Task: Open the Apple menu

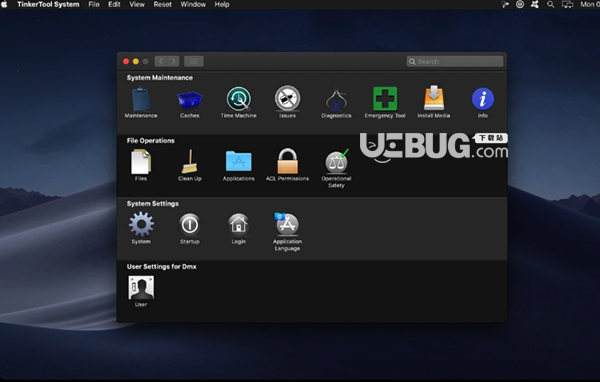Action: point(5,5)
